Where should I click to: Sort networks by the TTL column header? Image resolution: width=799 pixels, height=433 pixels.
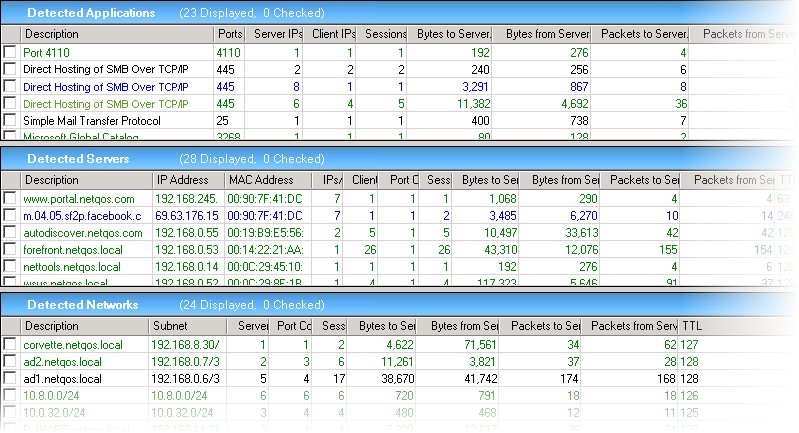tap(692, 326)
